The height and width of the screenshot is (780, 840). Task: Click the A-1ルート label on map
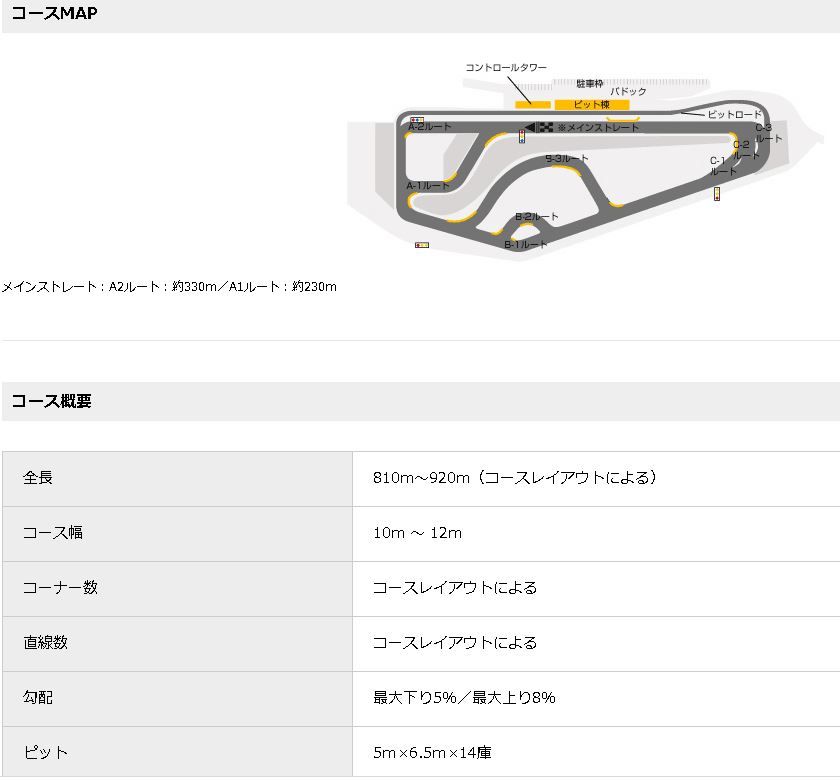tap(428, 186)
